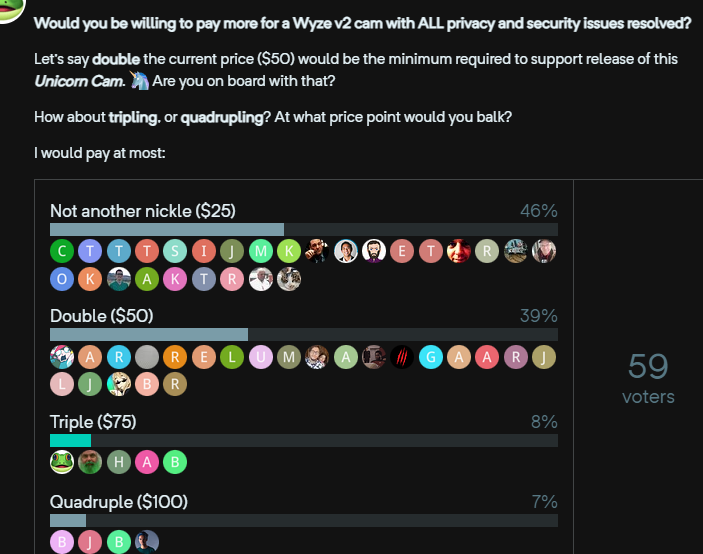The image size is (703, 554).
Task: Open the coral "I" voter avatar
Action: 204,251
